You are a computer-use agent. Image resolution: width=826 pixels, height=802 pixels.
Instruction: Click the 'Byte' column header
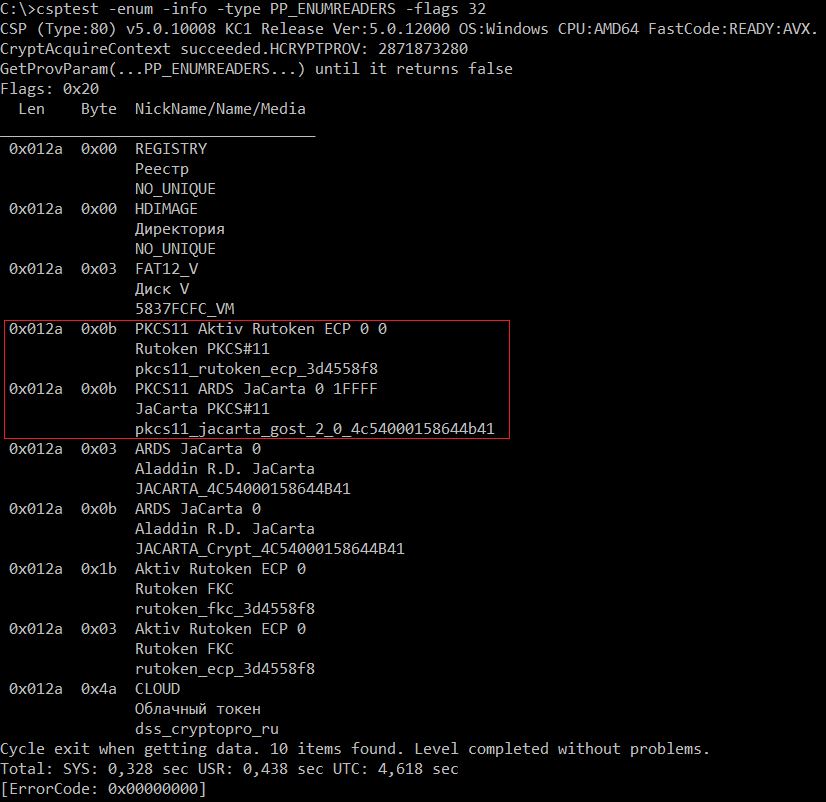[x=99, y=109]
